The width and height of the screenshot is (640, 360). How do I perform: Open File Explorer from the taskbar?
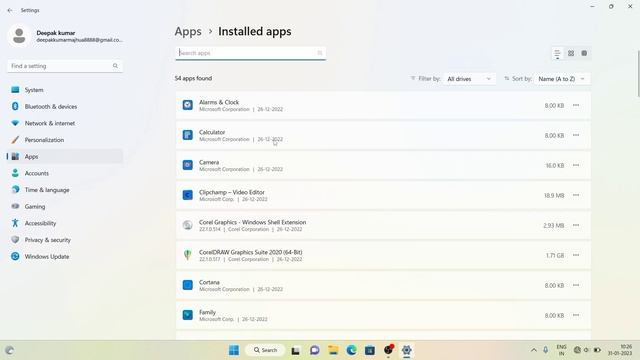333,350
